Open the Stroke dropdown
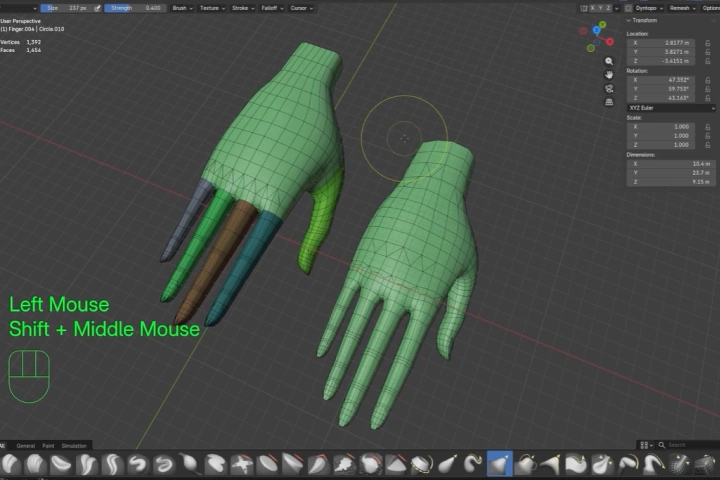Screen dimensions: 720x480 pyautogui.click(x=243, y=8)
